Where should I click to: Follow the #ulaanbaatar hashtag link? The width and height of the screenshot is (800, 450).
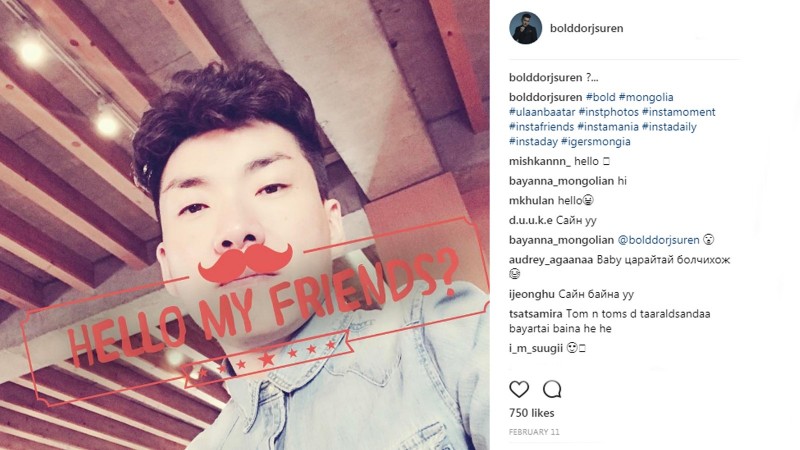point(542,112)
